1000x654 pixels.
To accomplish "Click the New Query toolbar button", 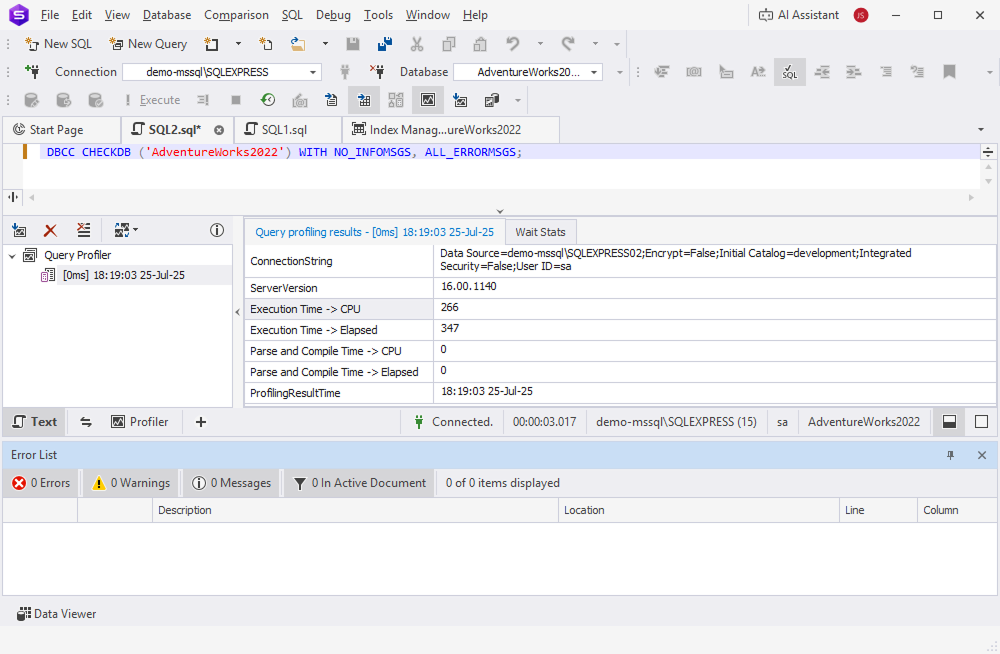I will [147, 44].
